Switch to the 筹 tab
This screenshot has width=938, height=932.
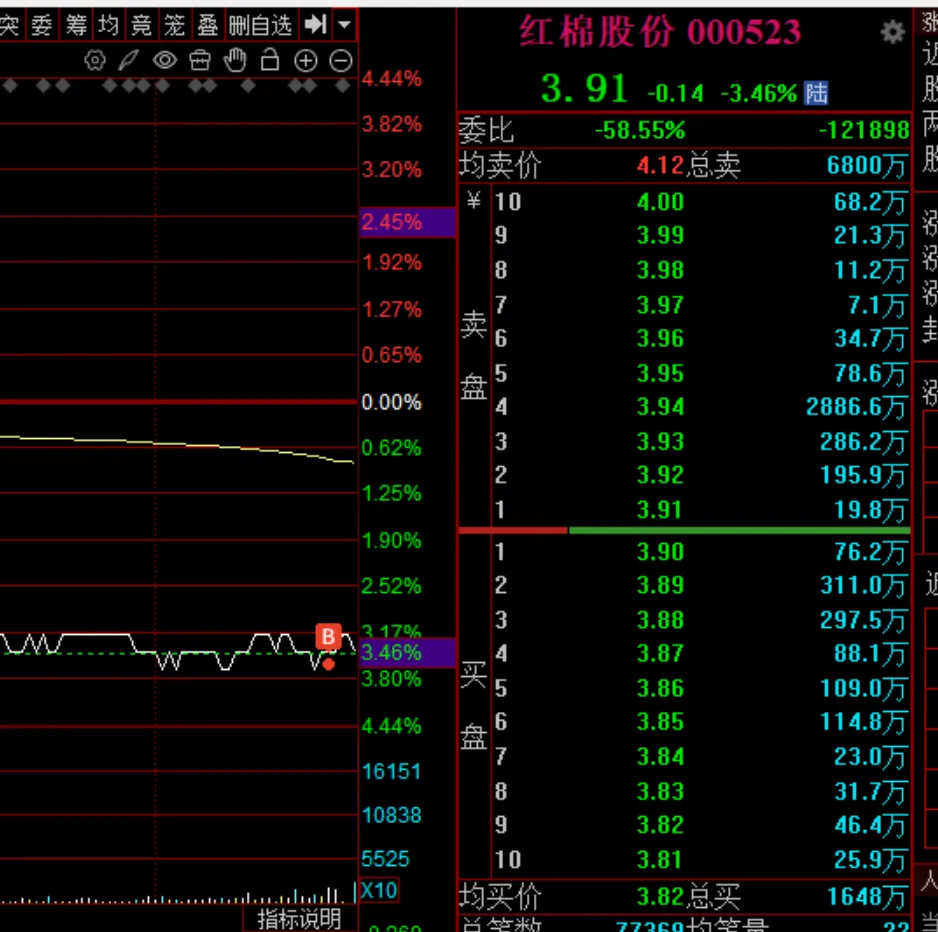point(76,24)
